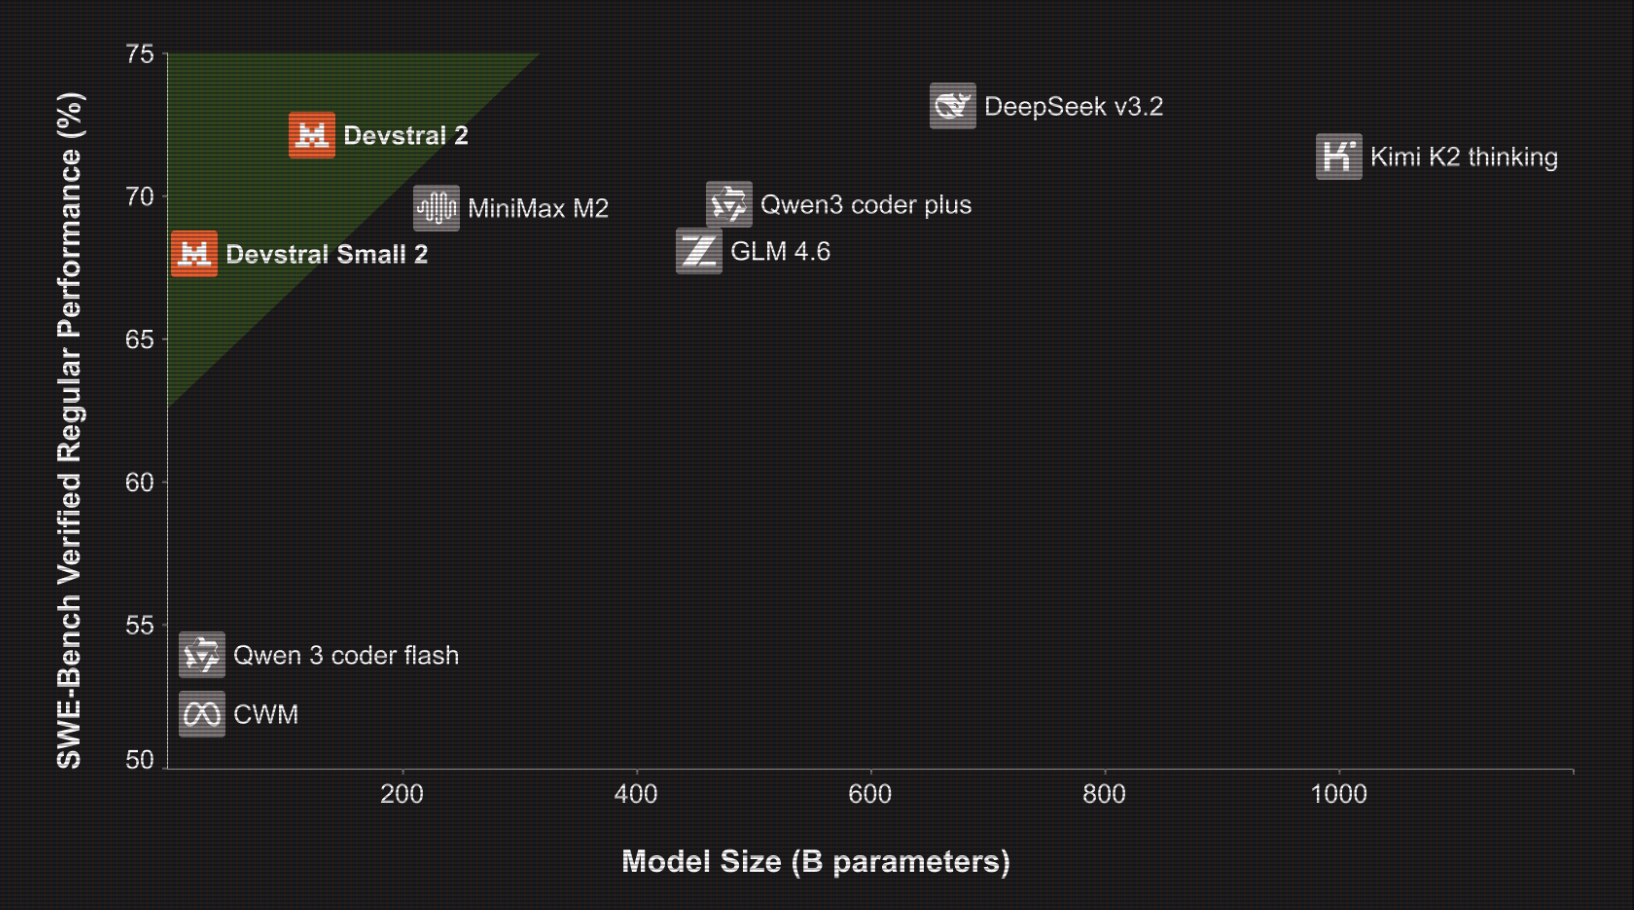Click the DeepSeek v3.2 whale icon
Viewport: 1634px width, 910px height.
click(952, 106)
